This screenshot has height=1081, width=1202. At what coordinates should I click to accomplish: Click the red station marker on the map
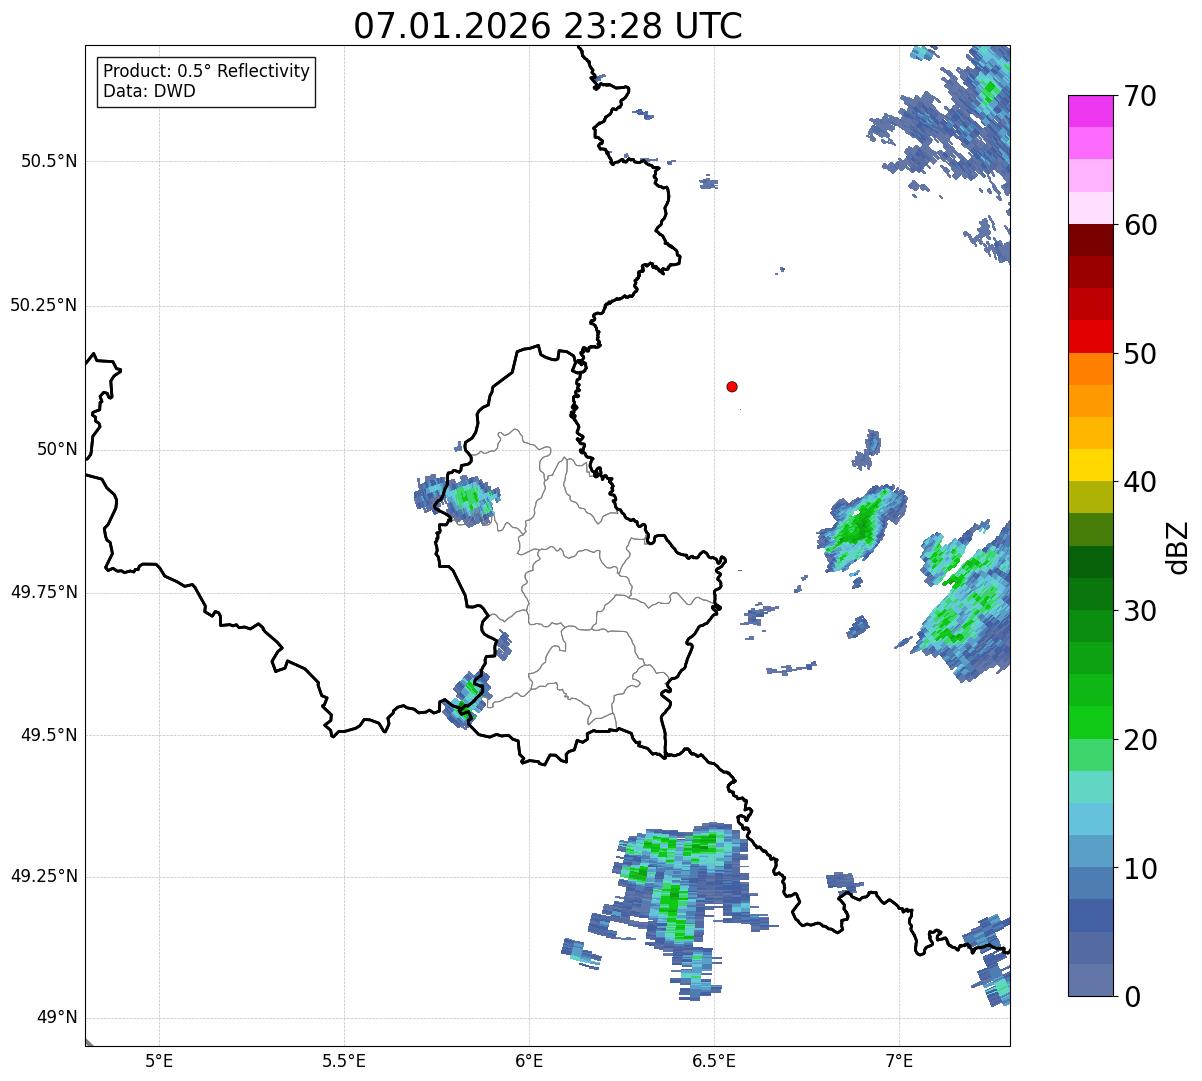(x=732, y=386)
